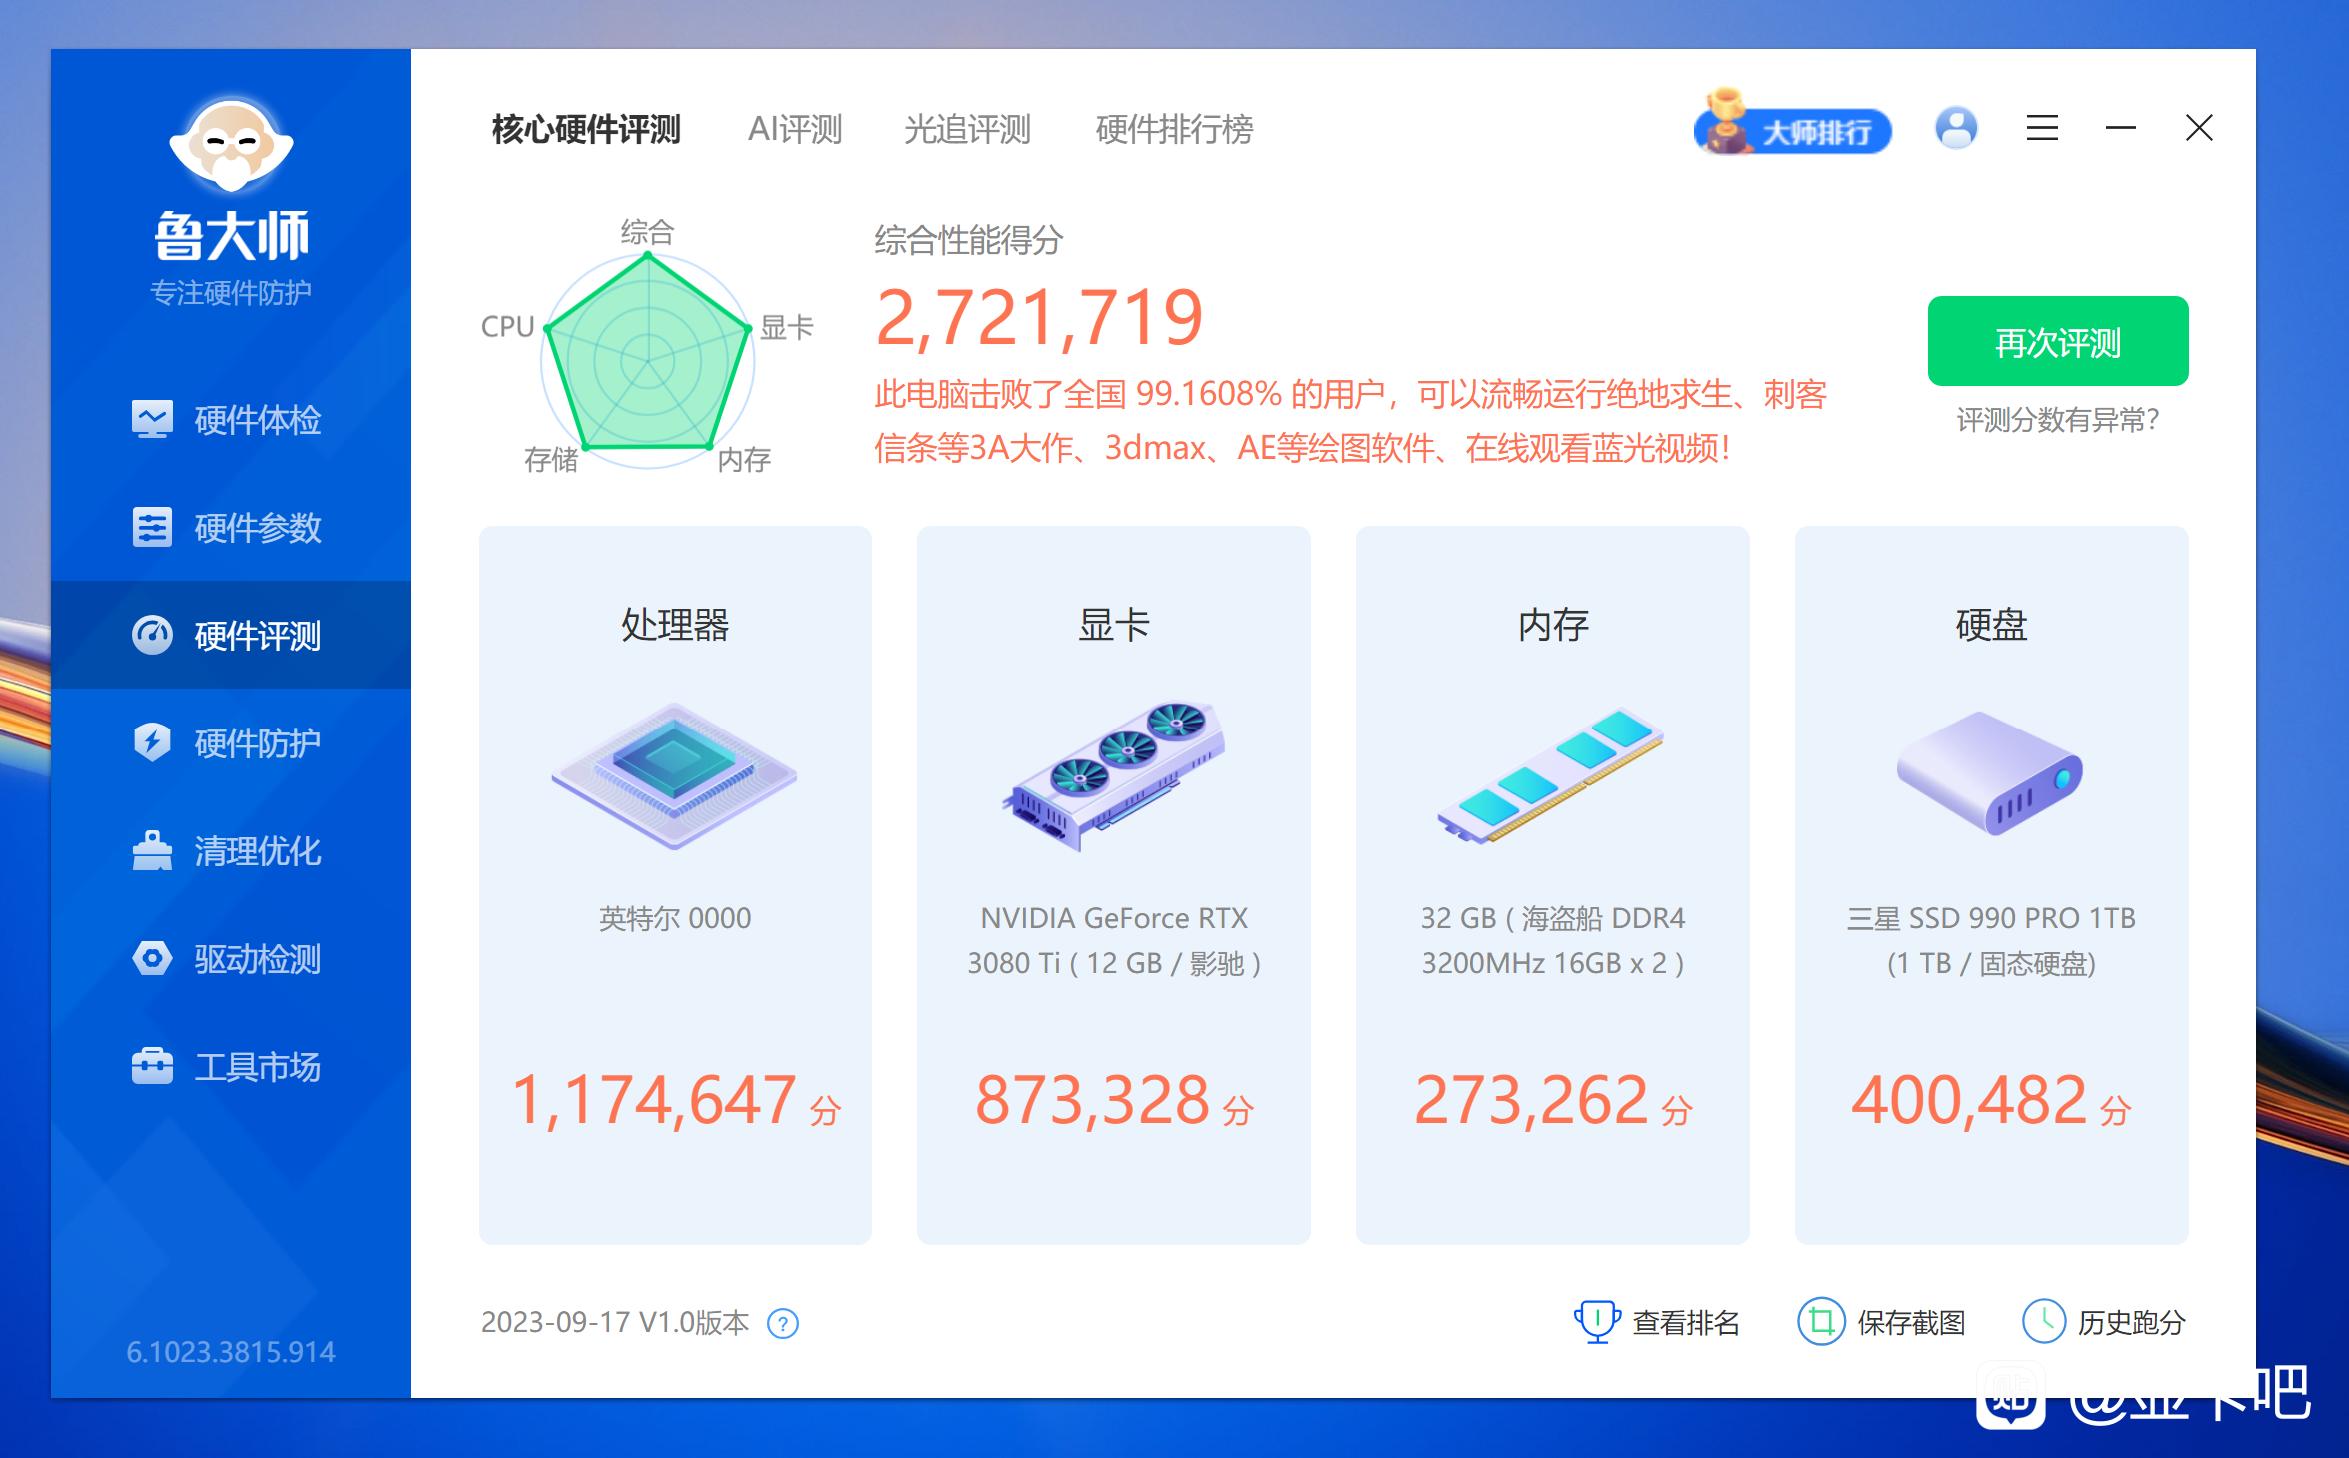Click the CPU label on radar chart
The width and height of the screenshot is (2349, 1458).
[508, 327]
